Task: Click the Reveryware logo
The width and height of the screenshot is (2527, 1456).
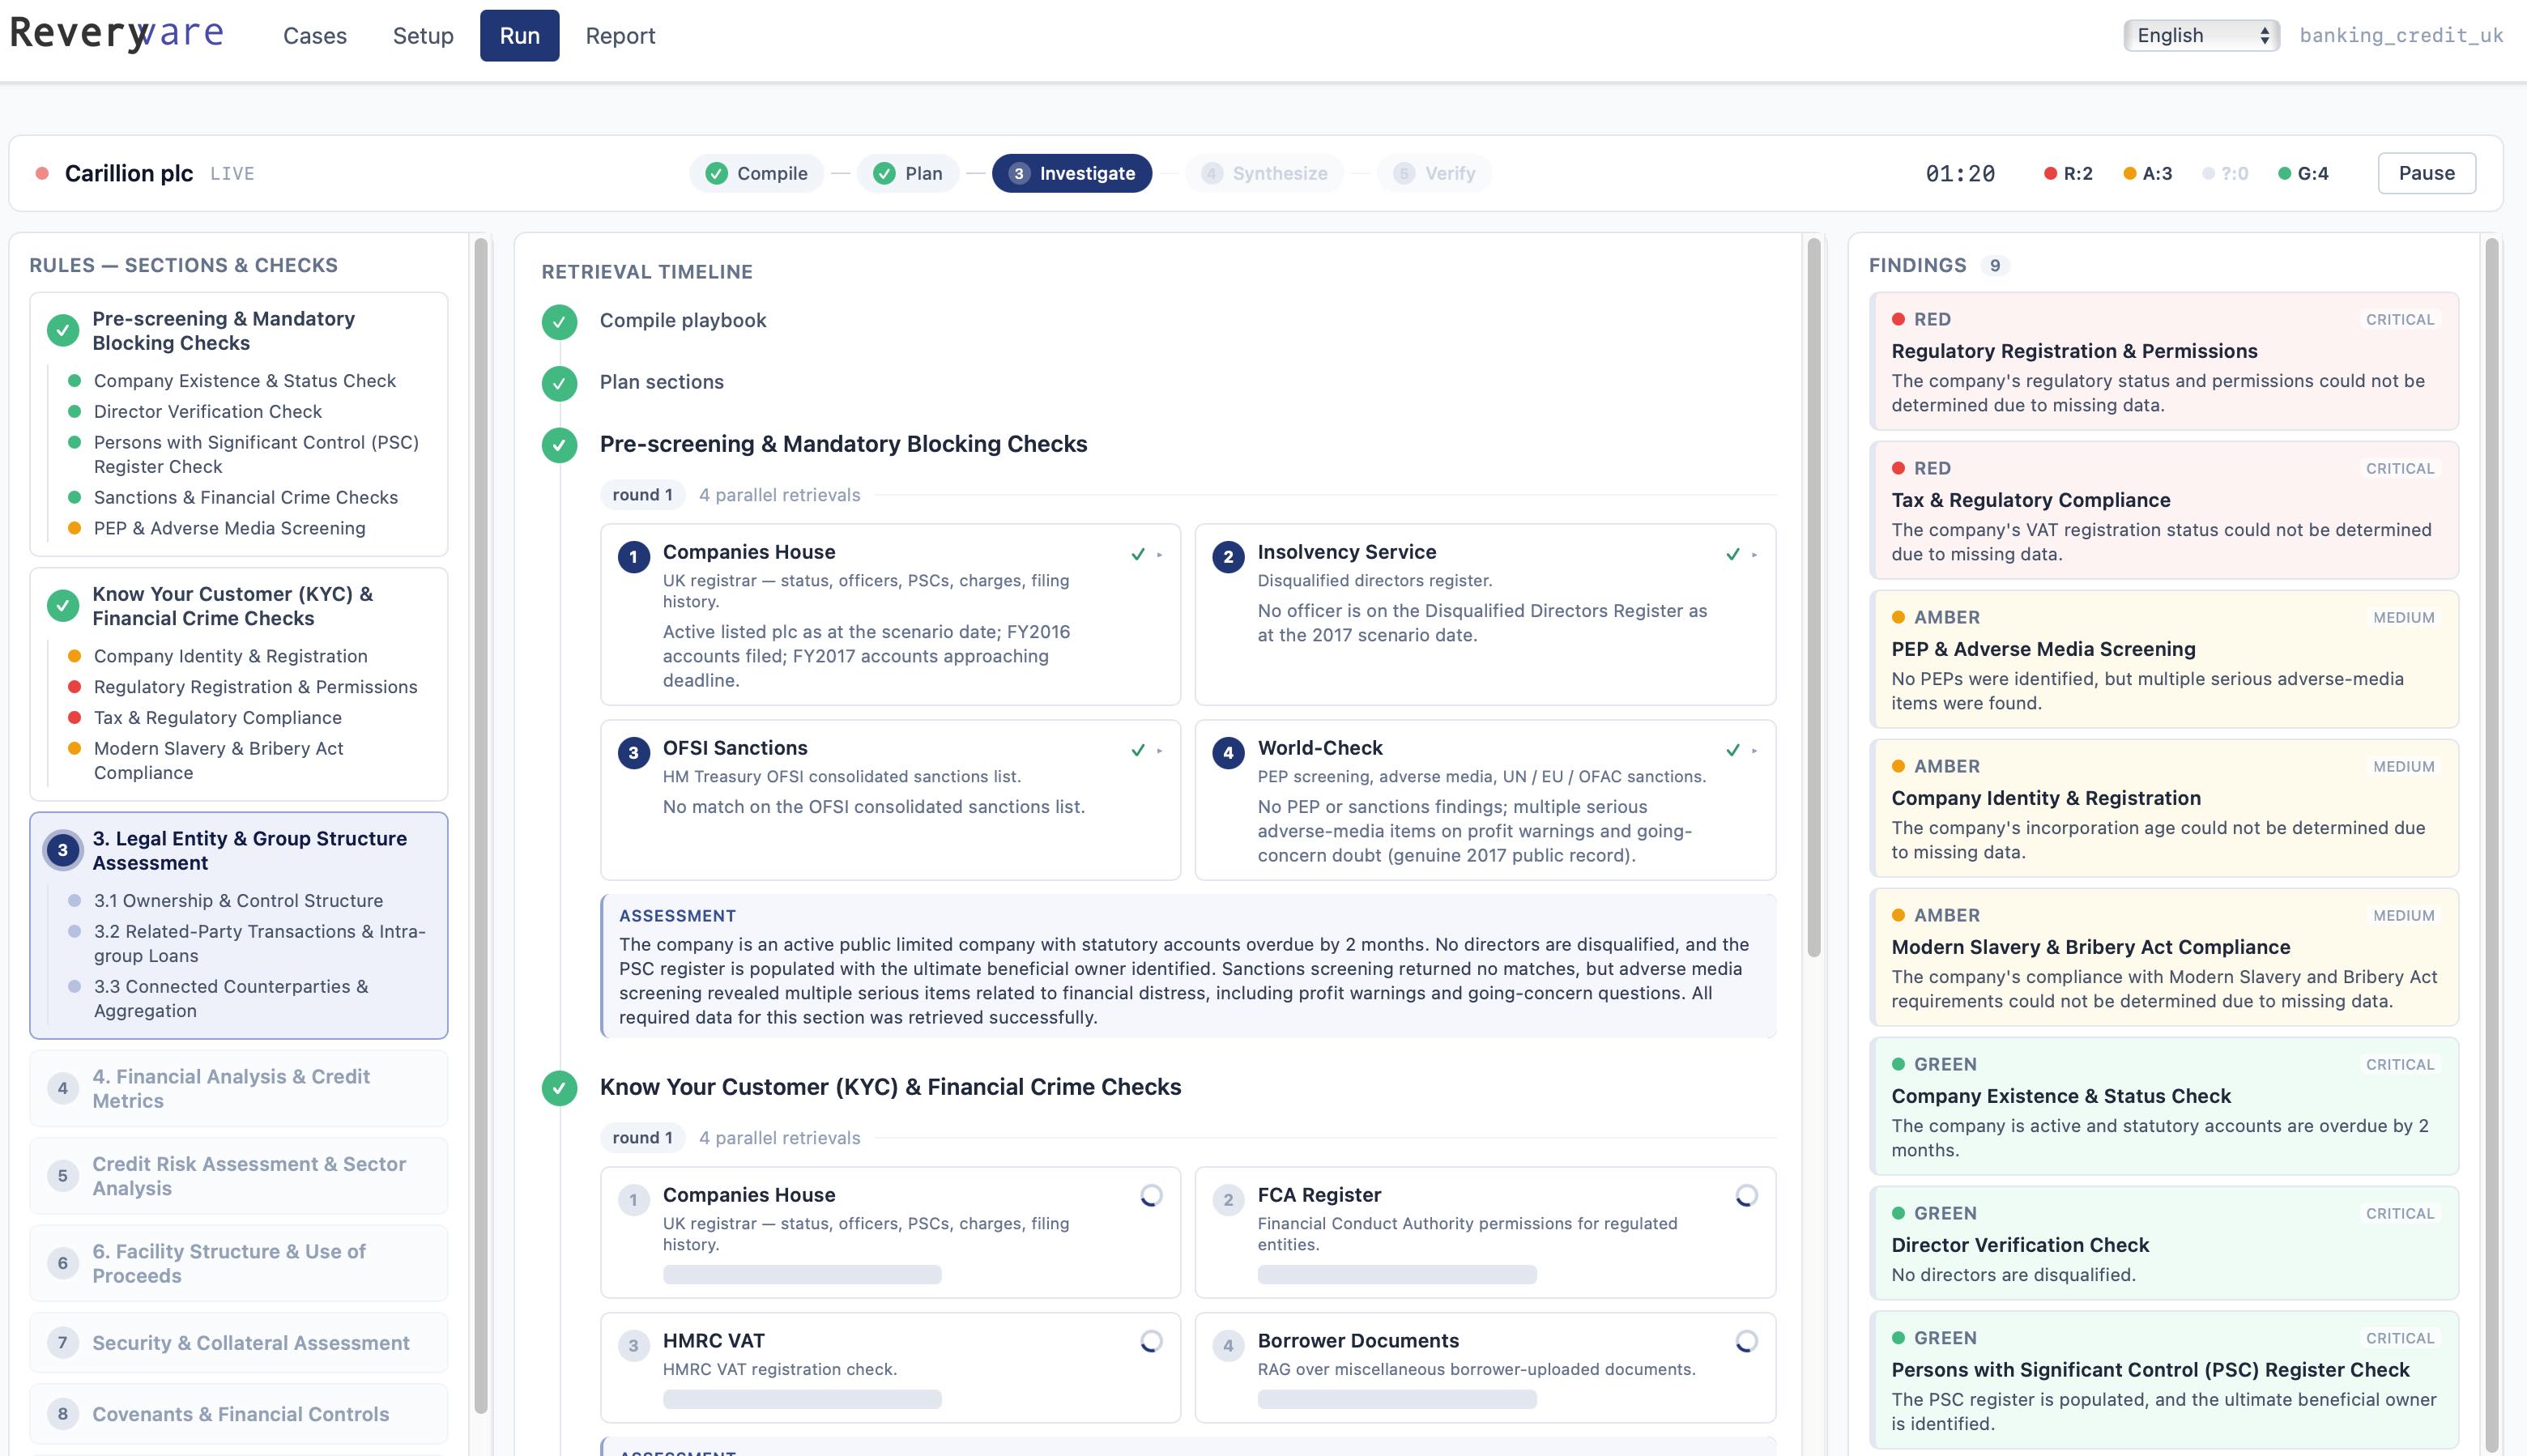Action: pos(117,34)
